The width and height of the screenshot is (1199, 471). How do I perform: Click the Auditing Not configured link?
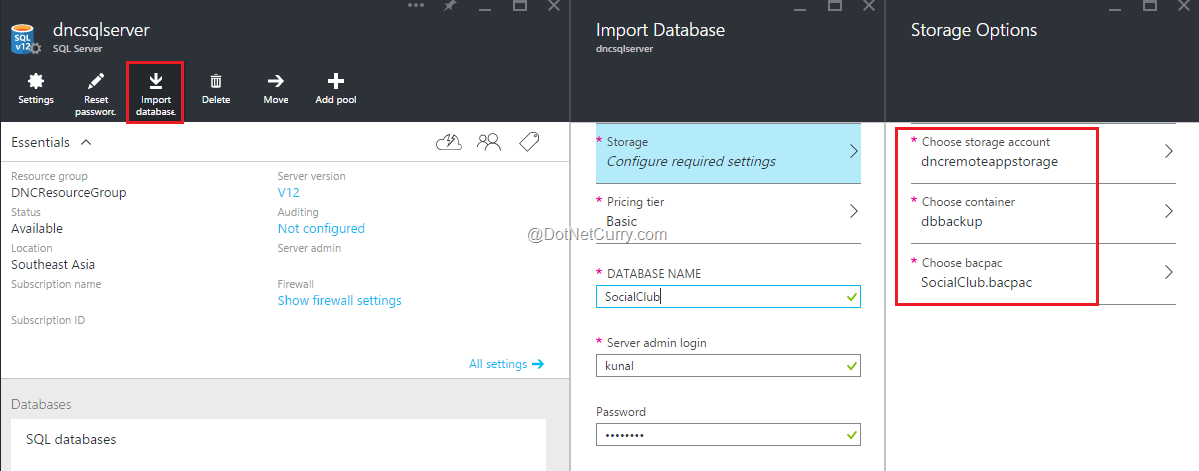pyautogui.click(x=321, y=229)
